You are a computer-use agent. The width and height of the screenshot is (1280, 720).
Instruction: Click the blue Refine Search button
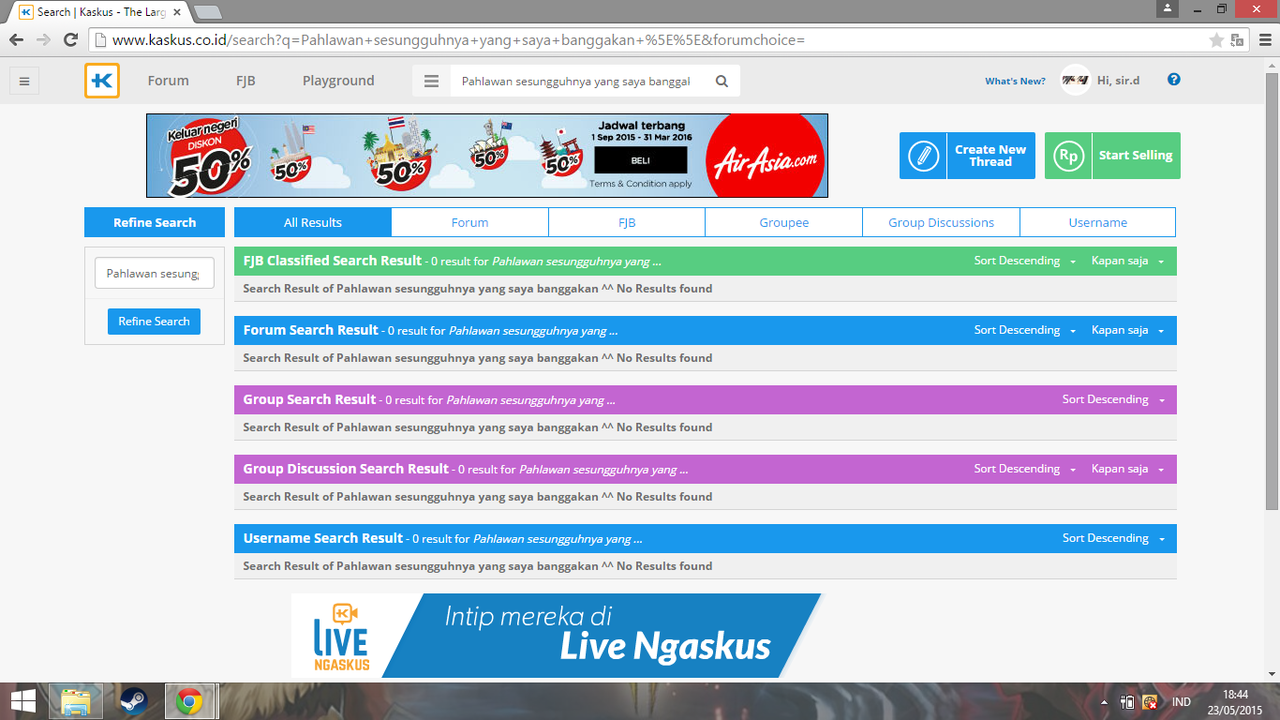[x=154, y=321]
